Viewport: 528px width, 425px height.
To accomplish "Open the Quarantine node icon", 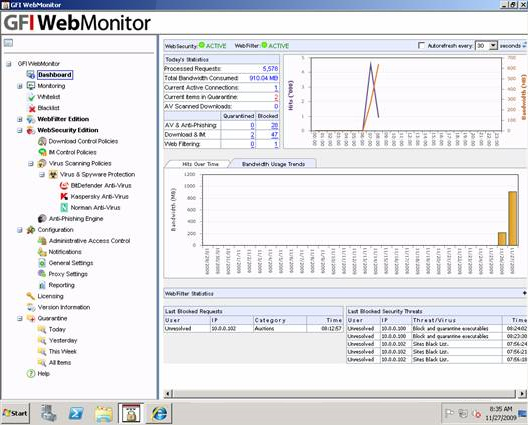I will click(x=31, y=318).
